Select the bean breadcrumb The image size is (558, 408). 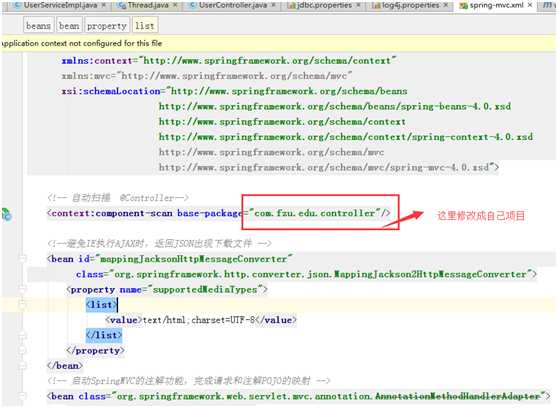pyautogui.click(x=69, y=26)
